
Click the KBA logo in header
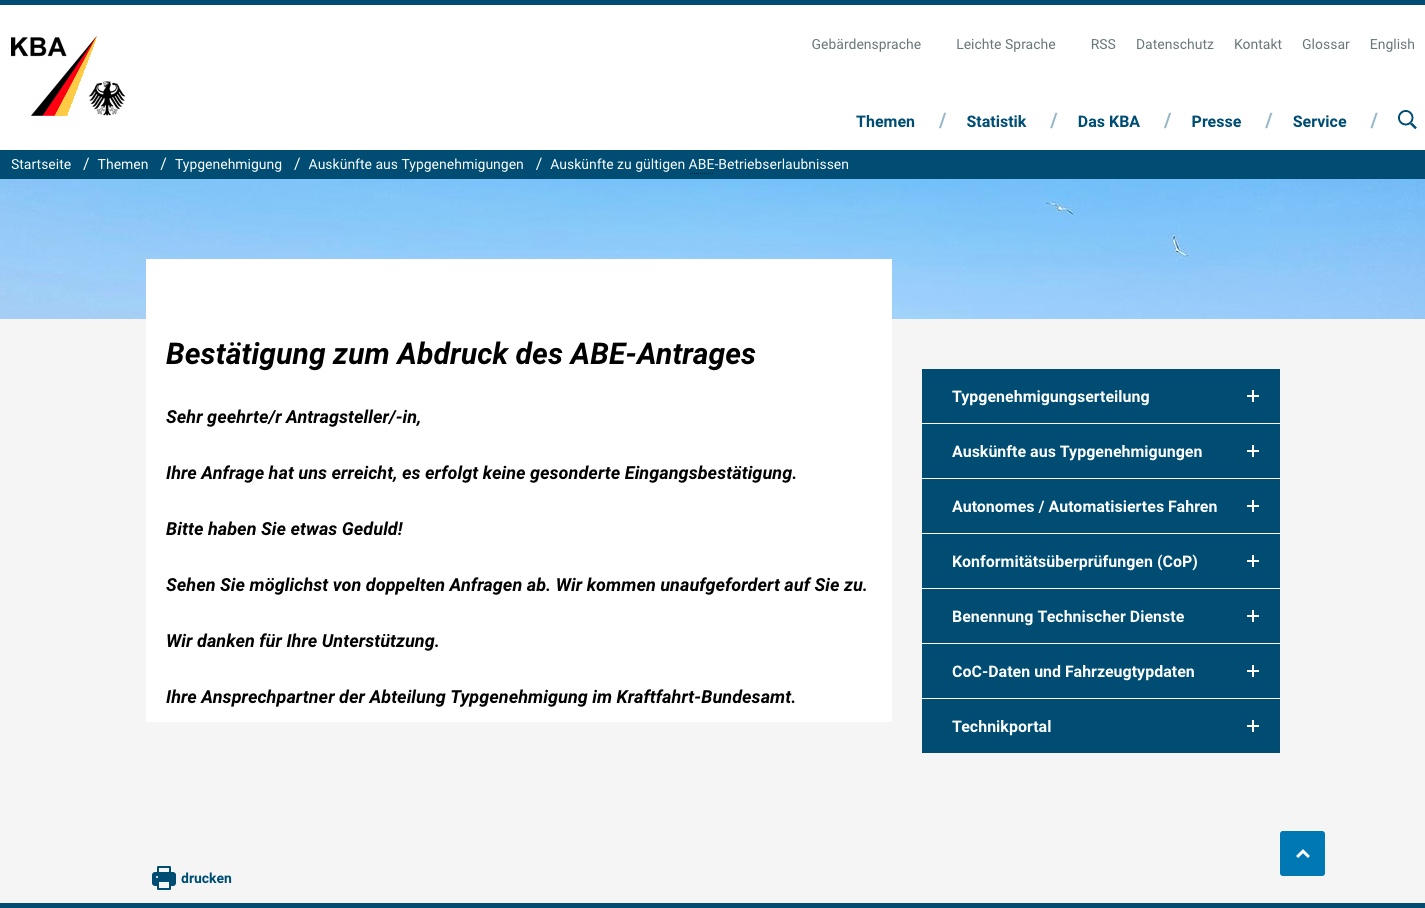point(68,76)
